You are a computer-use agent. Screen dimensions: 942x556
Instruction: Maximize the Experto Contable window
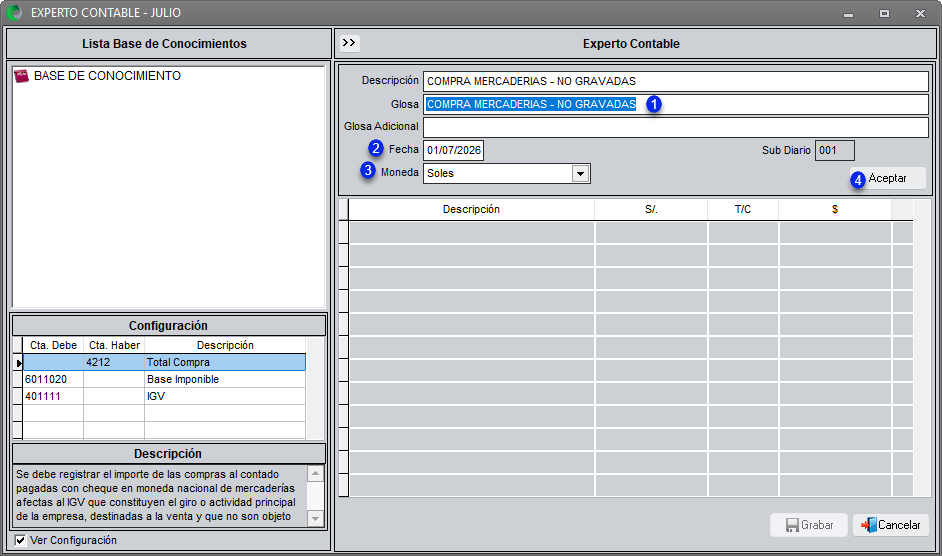(884, 13)
